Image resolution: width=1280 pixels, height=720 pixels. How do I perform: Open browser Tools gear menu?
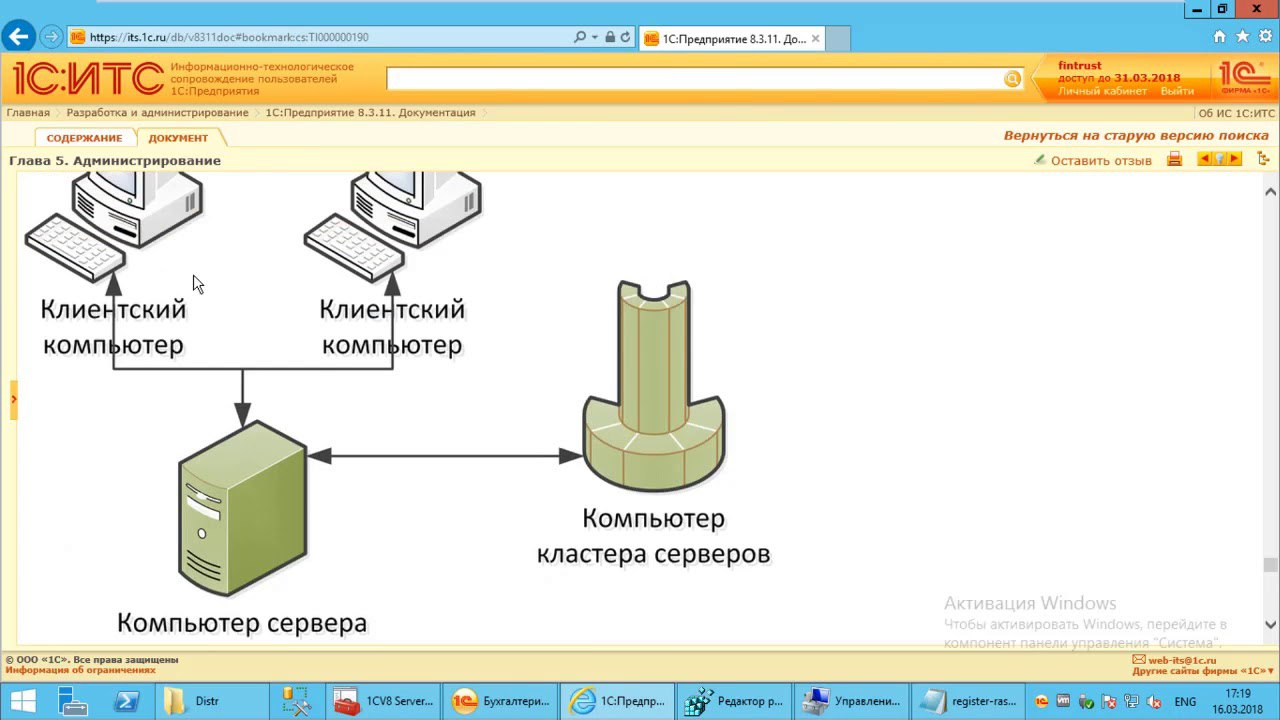(1265, 37)
